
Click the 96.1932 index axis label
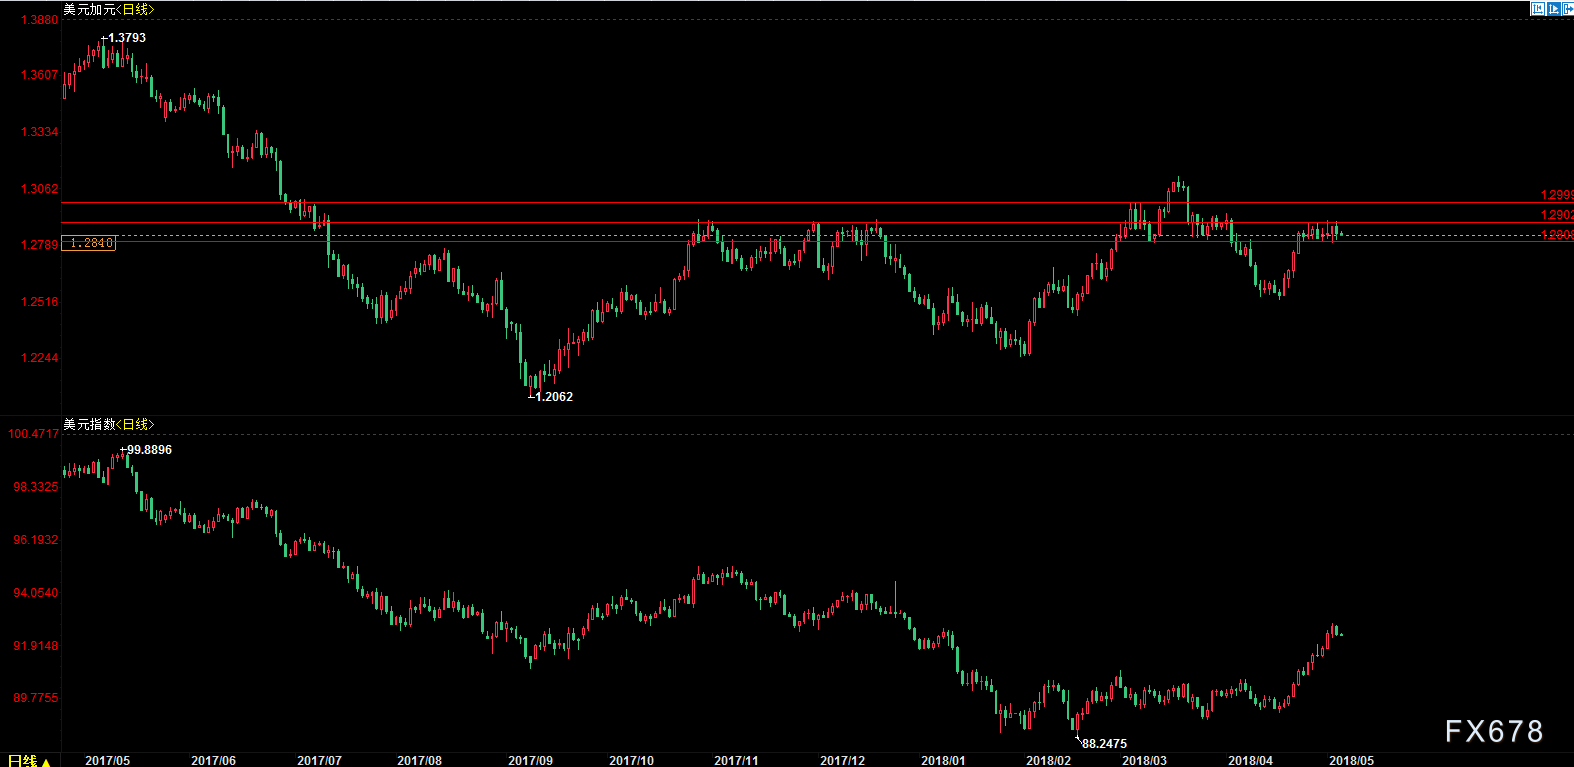click(36, 540)
